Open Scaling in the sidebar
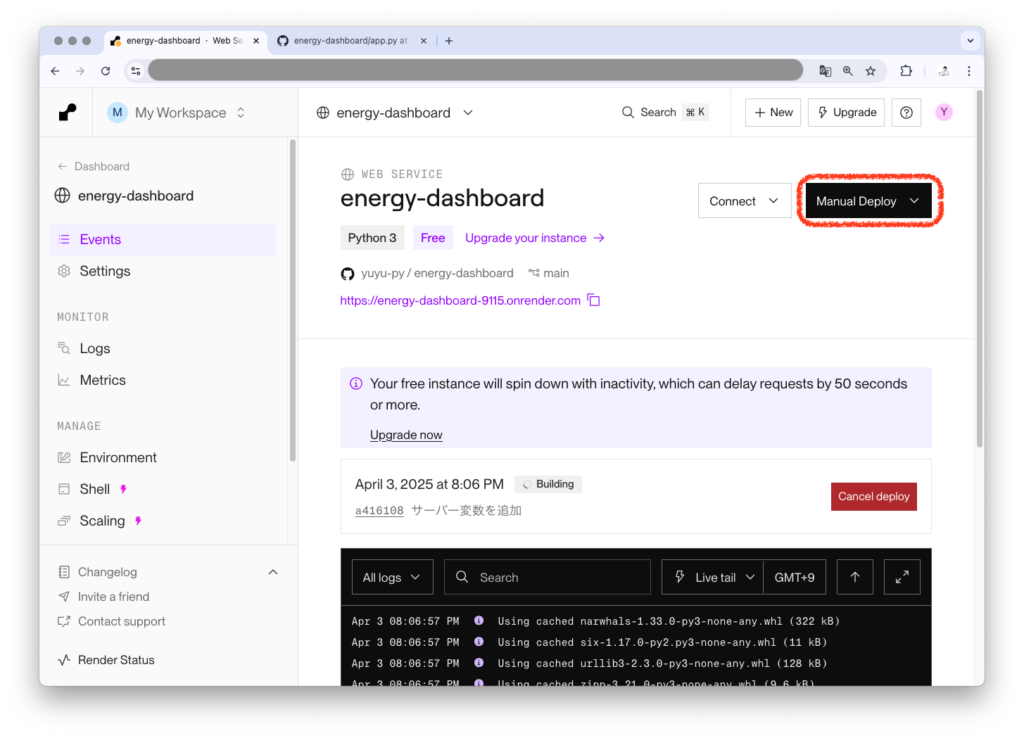This screenshot has height=738, width=1024. coord(163,521)
